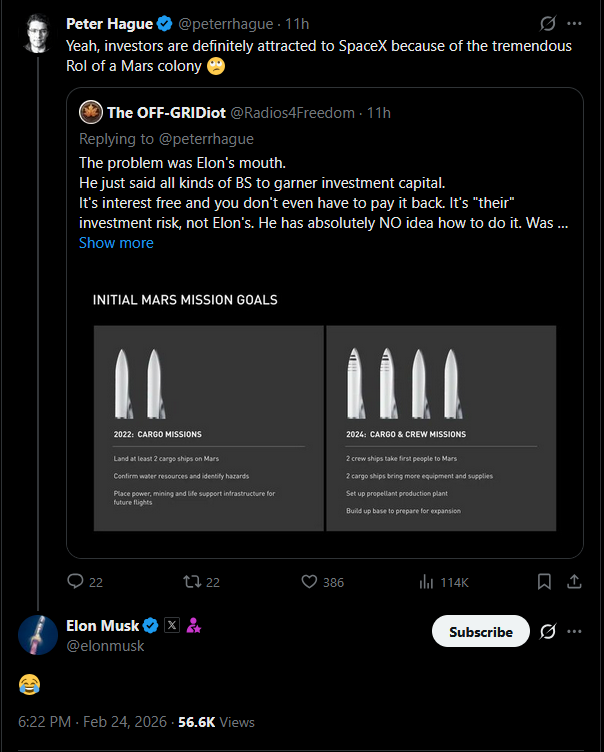604x752 pixels.
Task: Open Peter Hague's profile name link
Action: [107, 23]
